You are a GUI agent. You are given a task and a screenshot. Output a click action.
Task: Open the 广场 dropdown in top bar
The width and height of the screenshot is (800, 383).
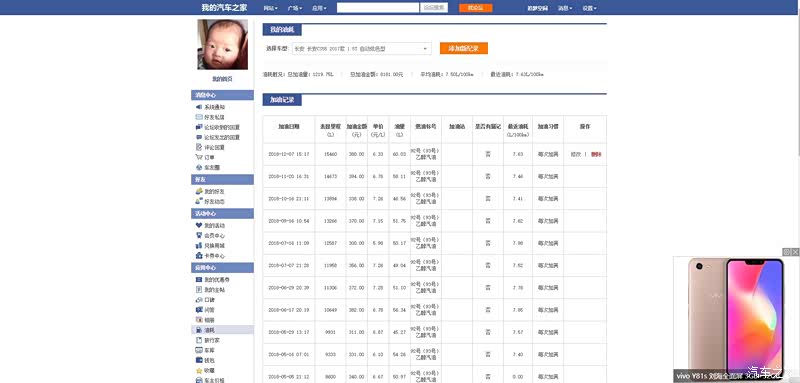click(x=295, y=8)
